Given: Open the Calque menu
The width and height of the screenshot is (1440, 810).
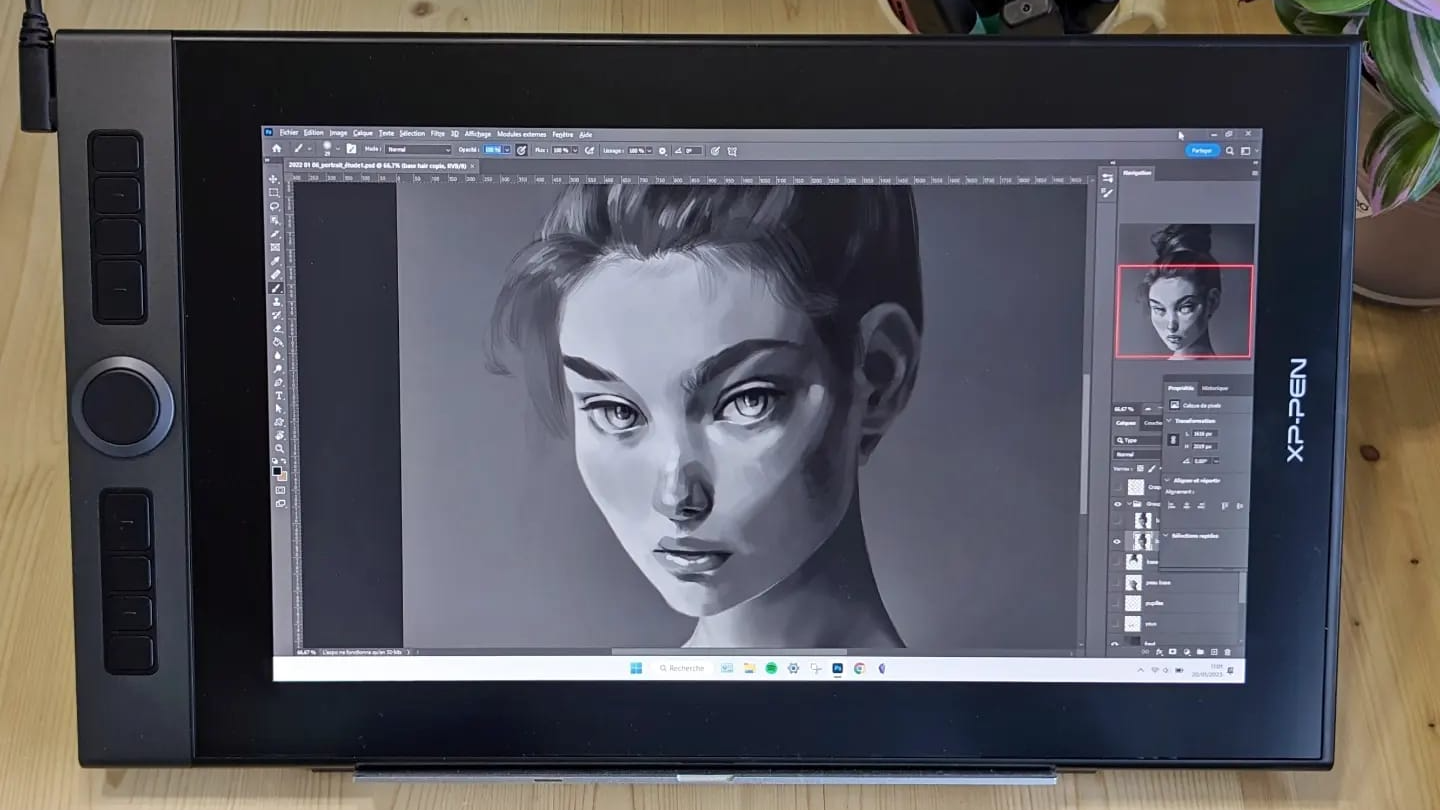Looking at the screenshot, I should click(x=362, y=133).
